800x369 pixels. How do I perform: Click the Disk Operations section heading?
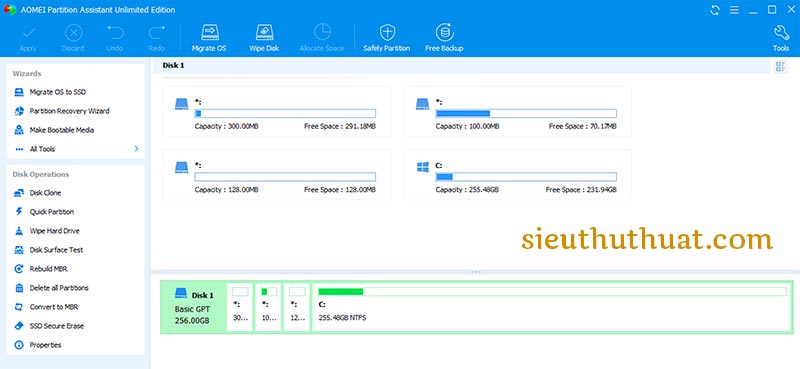click(x=41, y=174)
